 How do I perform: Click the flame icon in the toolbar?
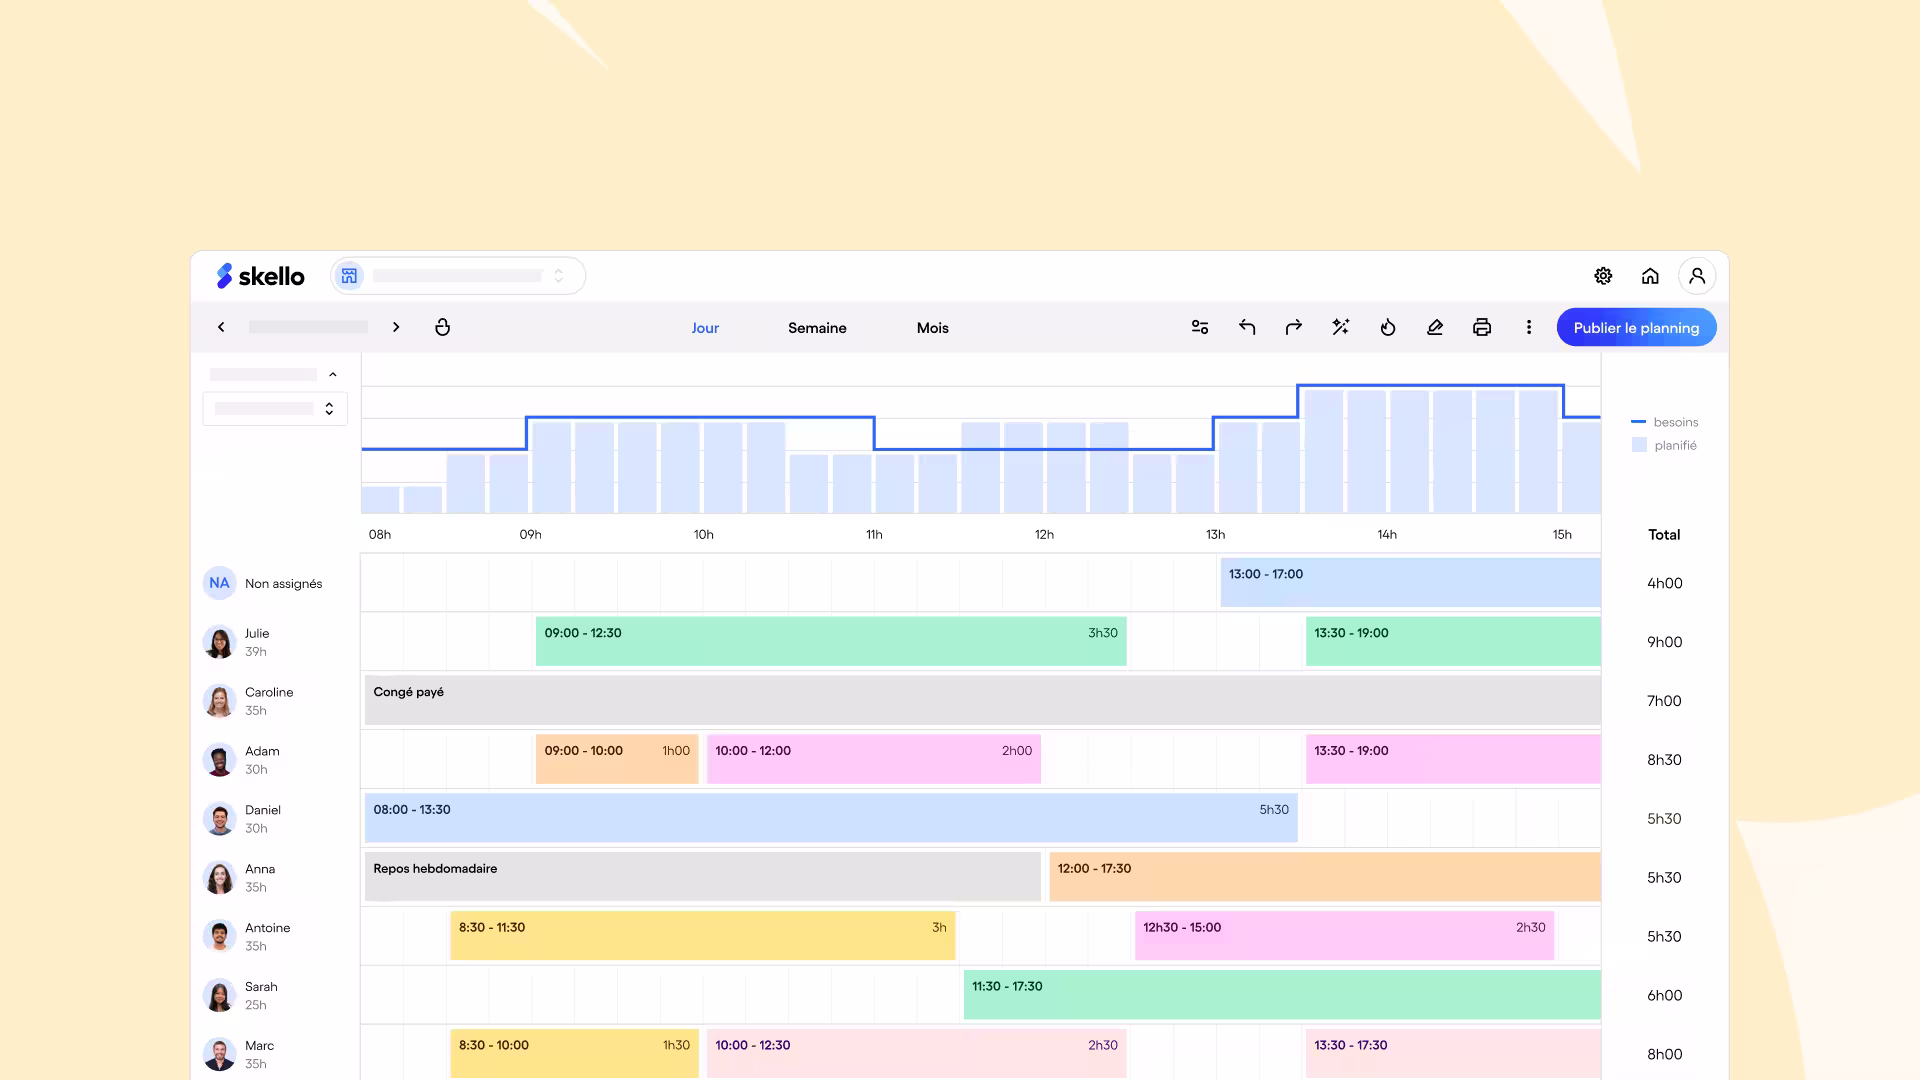click(x=1388, y=327)
